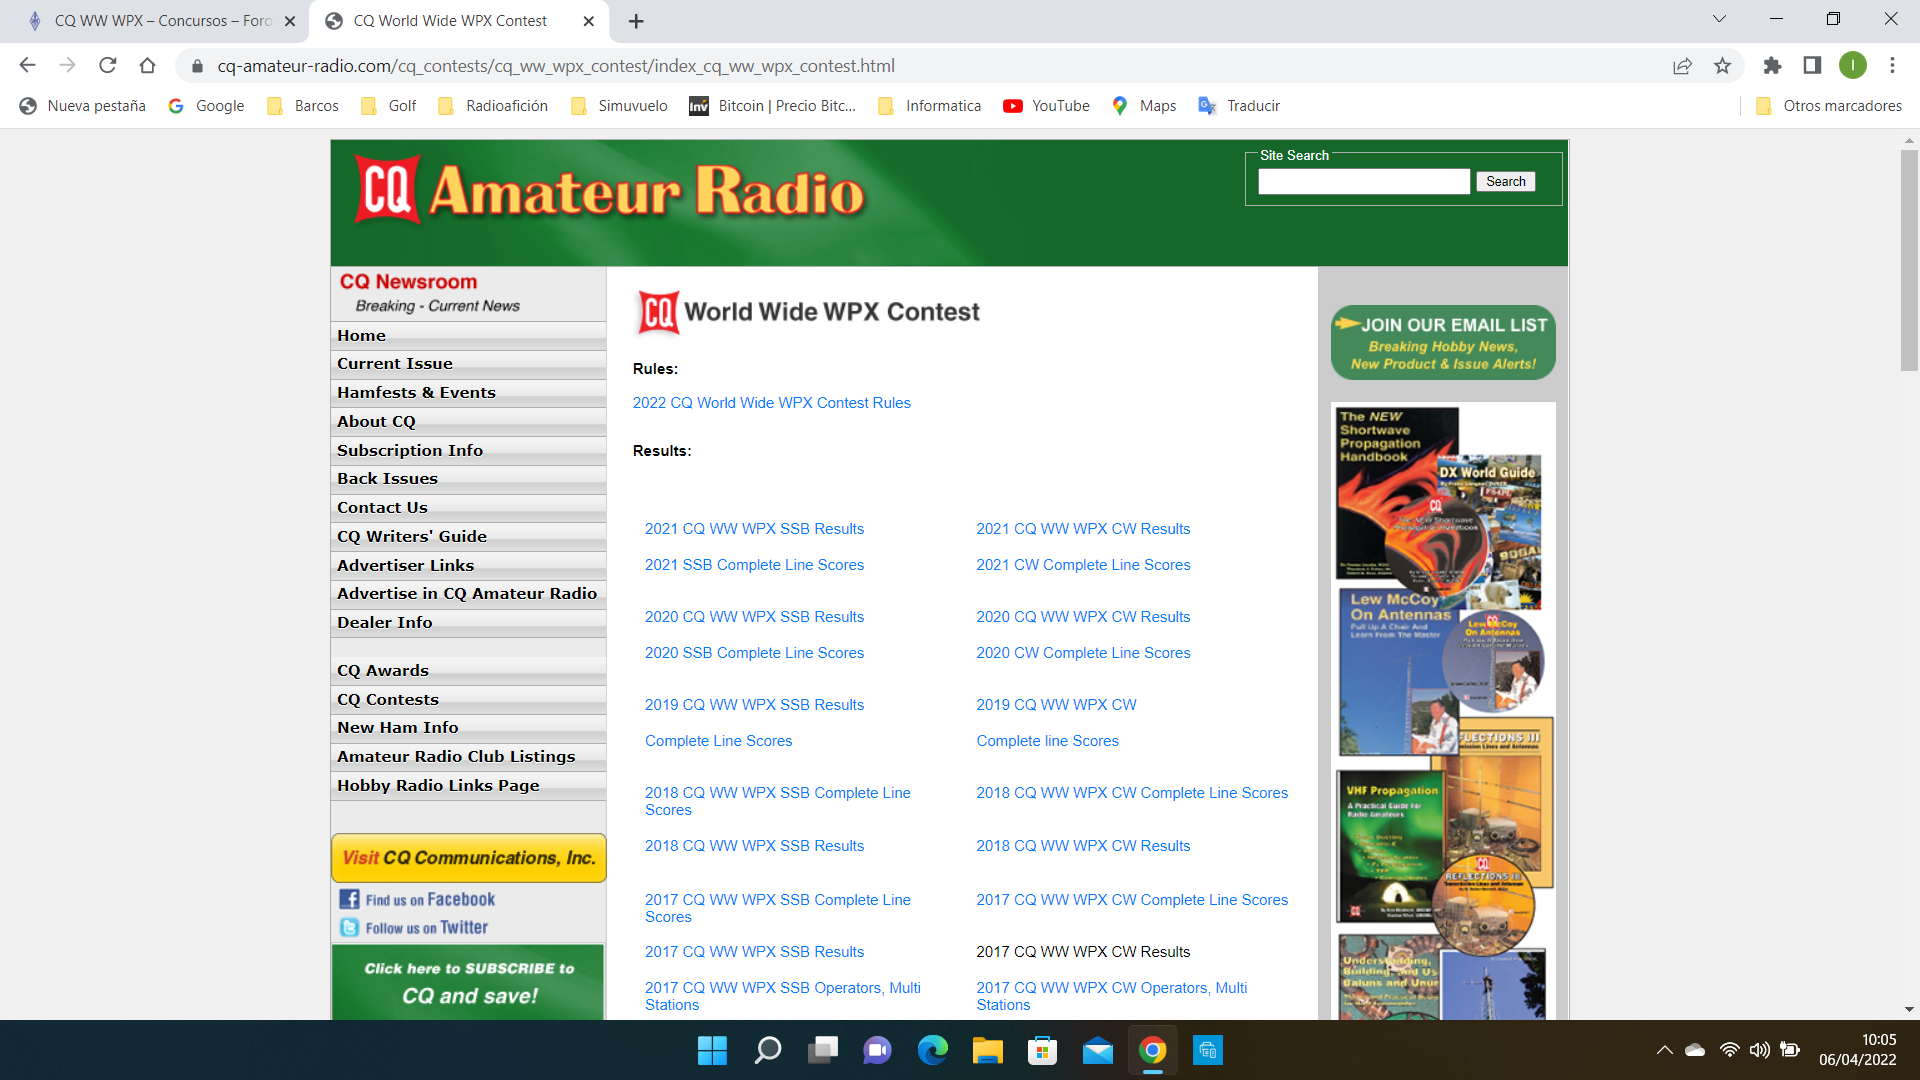The height and width of the screenshot is (1080, 1920).
Task: Show hidden system tray icons
Action: [1664, 1050]
